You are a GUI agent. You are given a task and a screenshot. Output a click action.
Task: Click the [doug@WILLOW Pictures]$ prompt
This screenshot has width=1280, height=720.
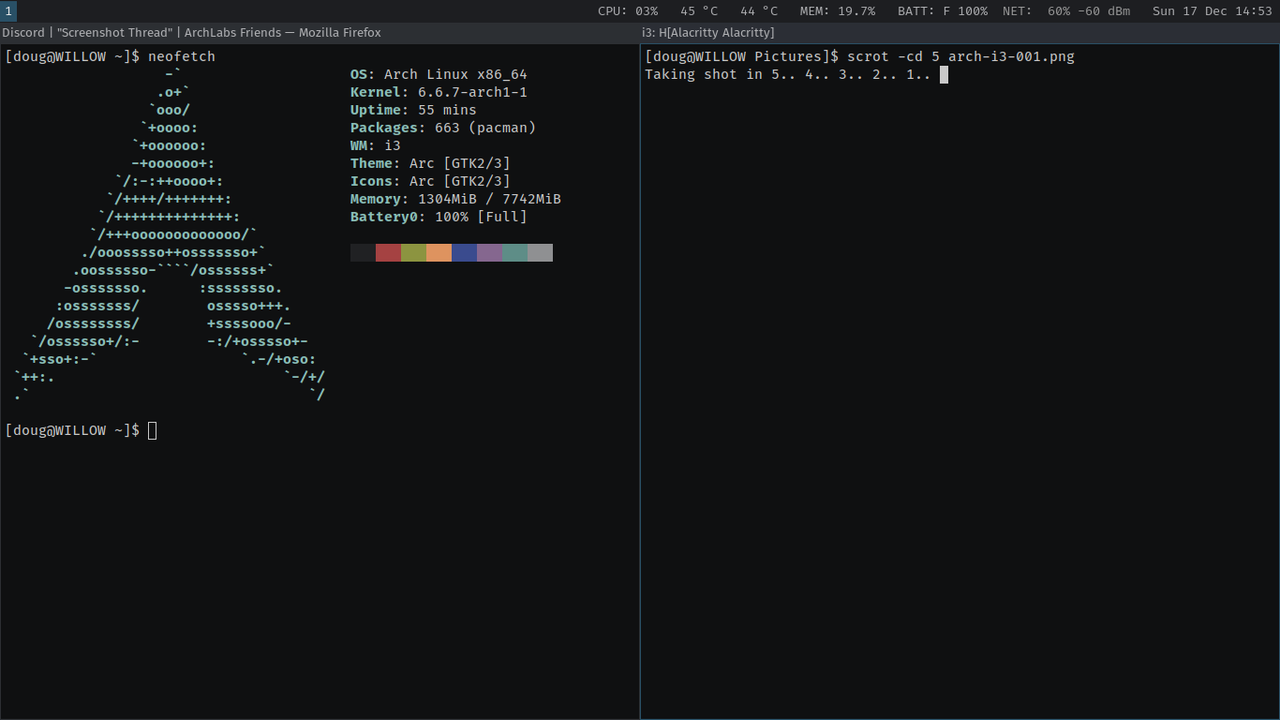pyautogui.click(x=742, y=57)
